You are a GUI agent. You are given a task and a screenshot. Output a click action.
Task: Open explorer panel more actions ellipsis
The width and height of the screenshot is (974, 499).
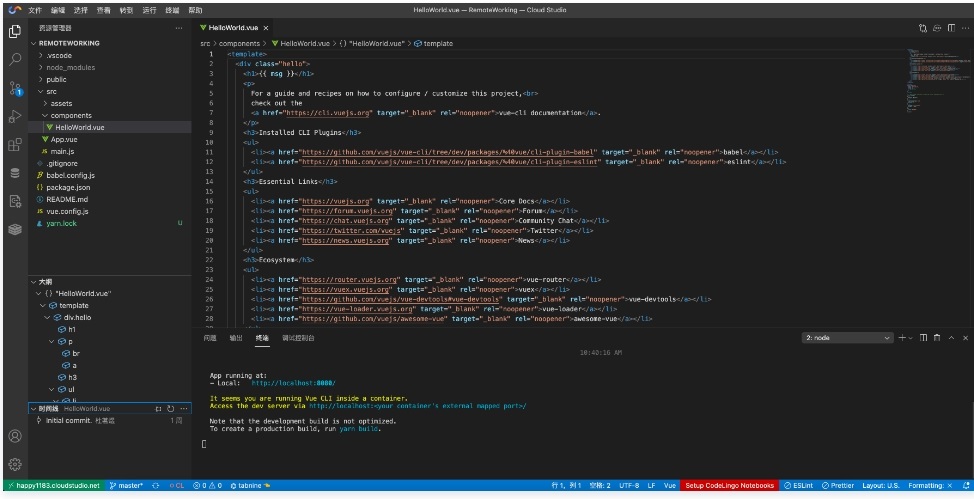(179, 28)
